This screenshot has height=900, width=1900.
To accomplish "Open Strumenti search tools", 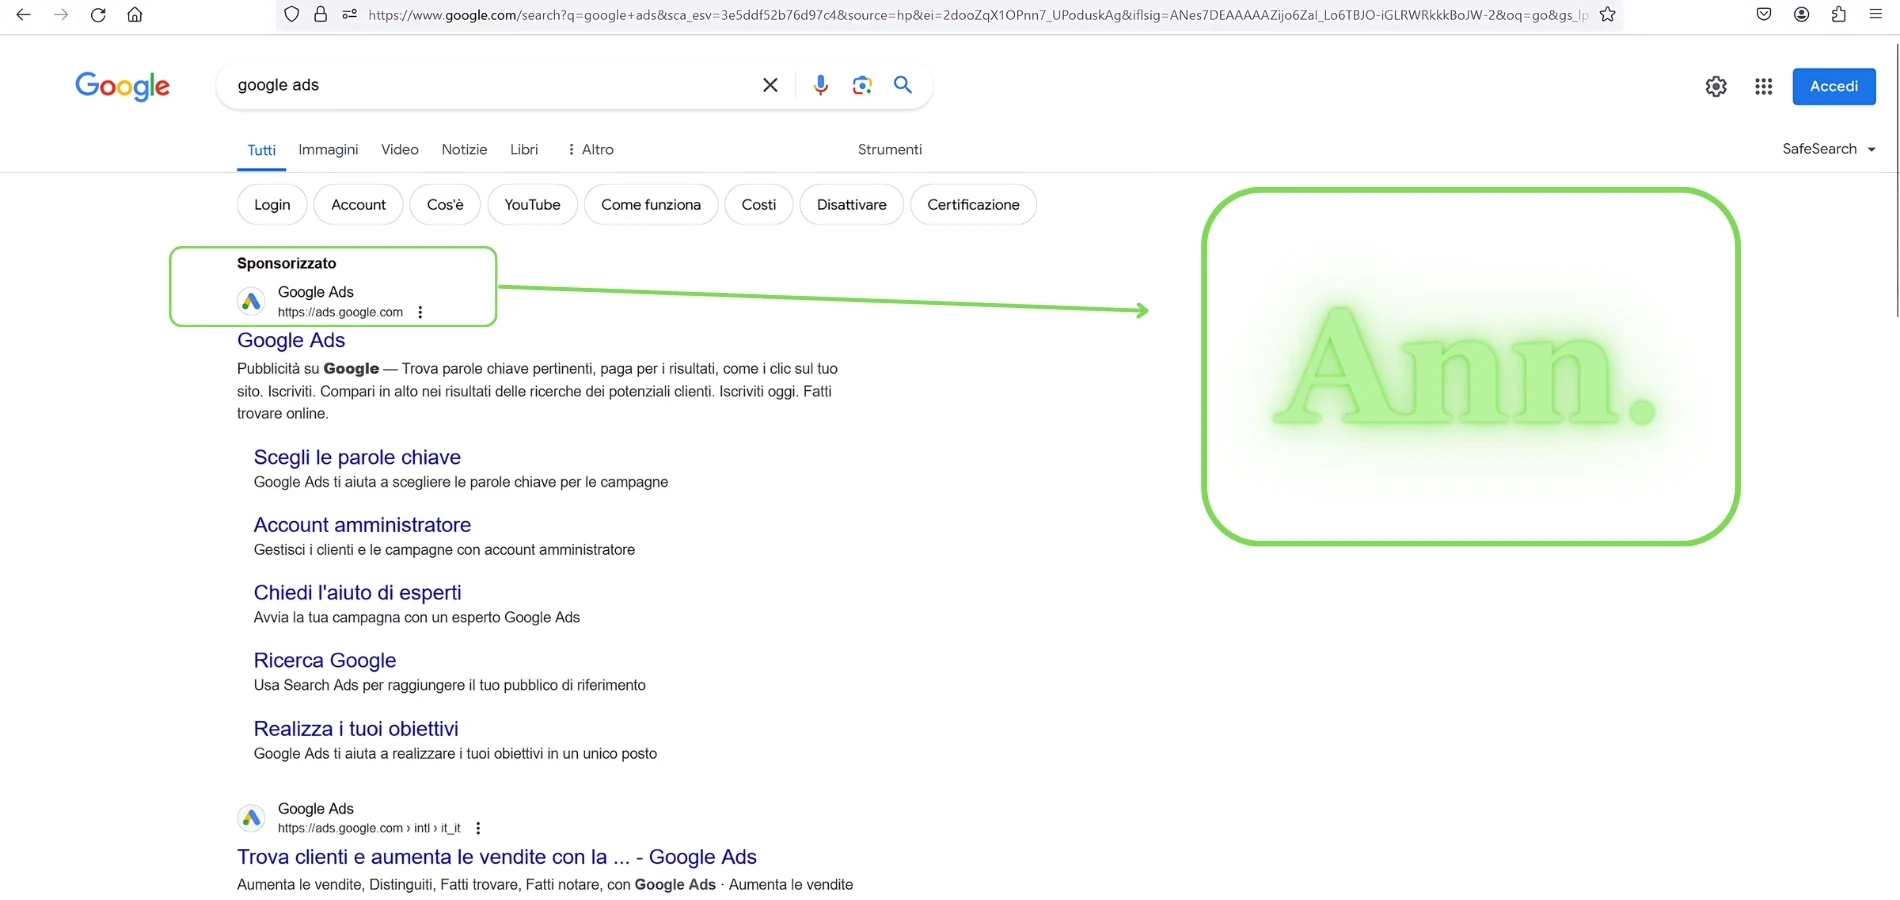I will click(x=890, y=150).
